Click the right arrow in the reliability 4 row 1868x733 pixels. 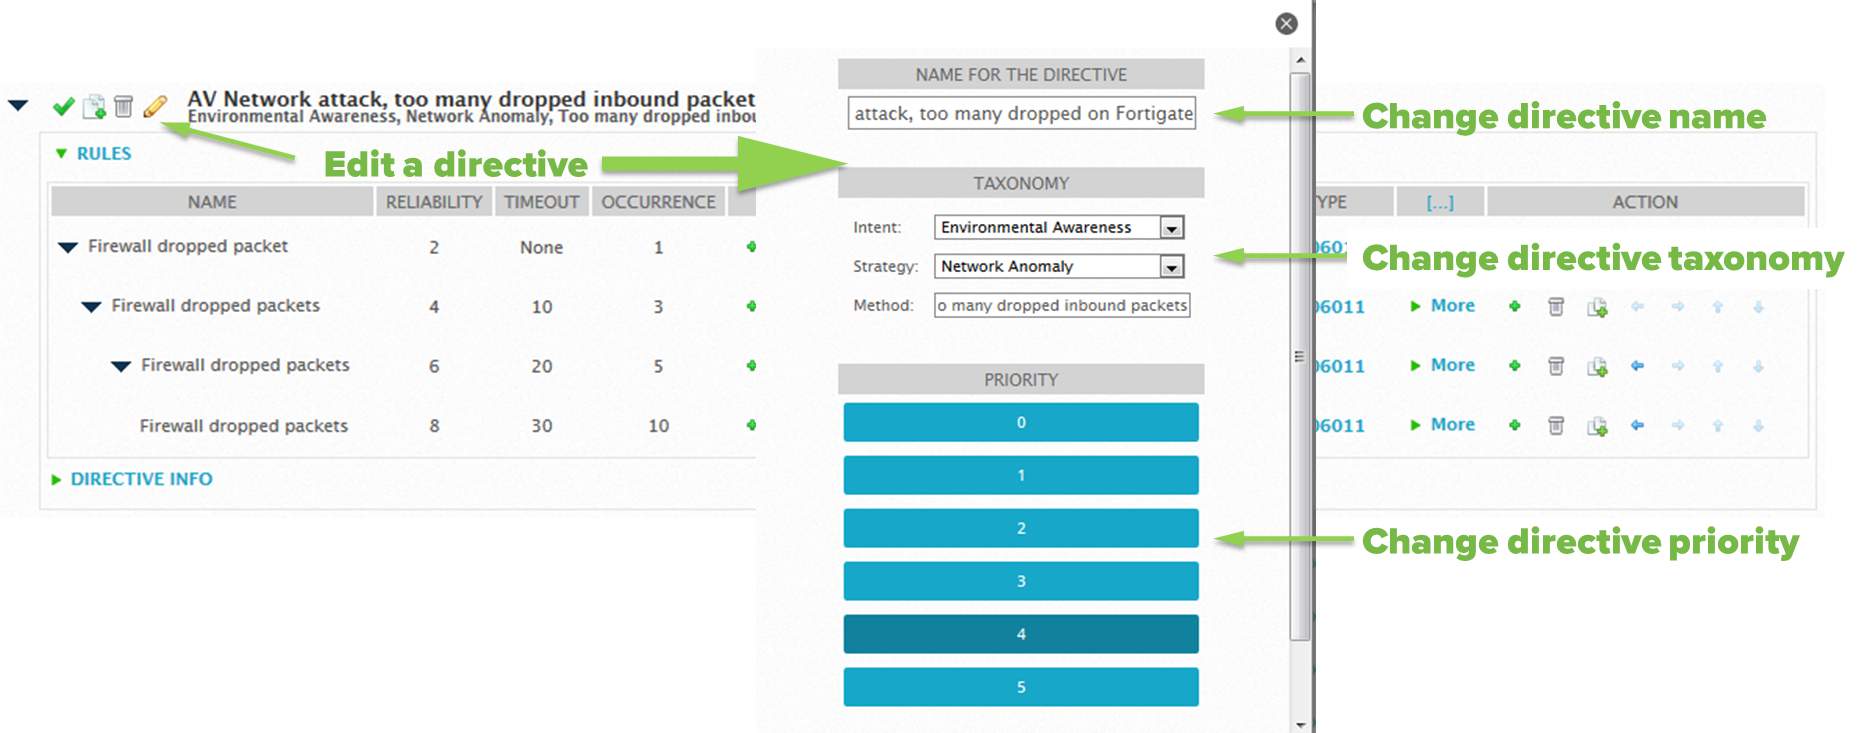pos(1678,306)
